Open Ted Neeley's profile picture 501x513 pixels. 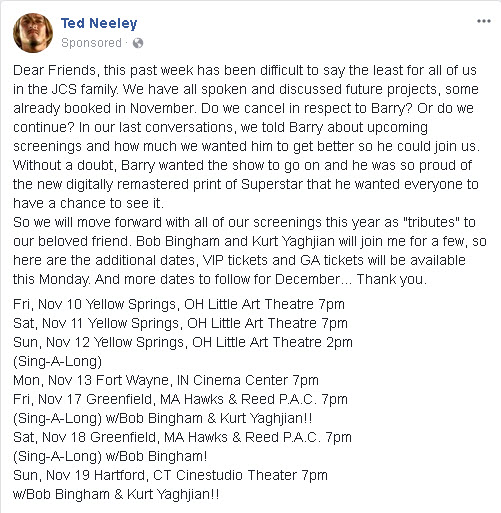(33, 33)
